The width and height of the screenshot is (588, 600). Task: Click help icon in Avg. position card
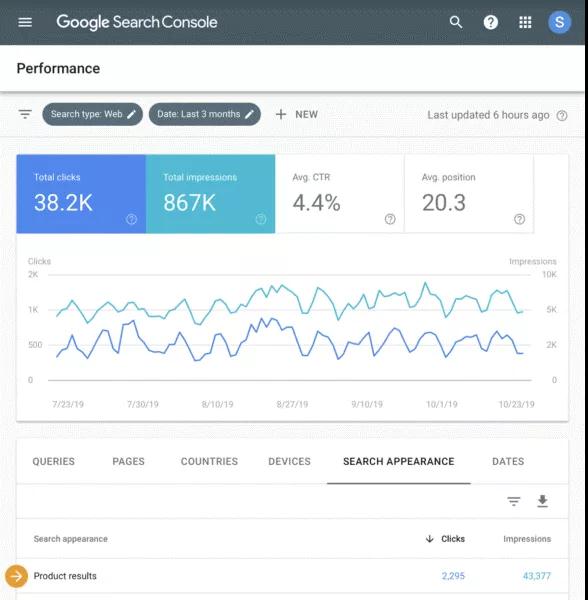(520, 219)
